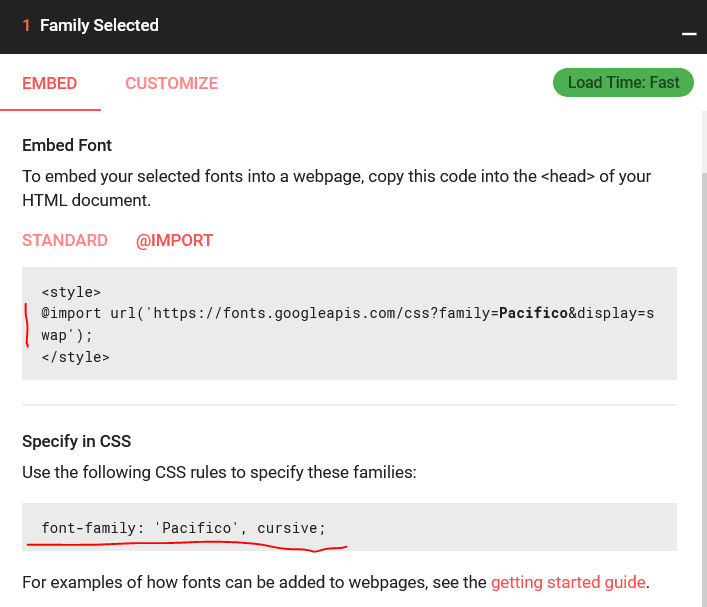Click the "Specify in CSS" heading
The height and width of the screenshot is (607, 707).
(77, 441)
